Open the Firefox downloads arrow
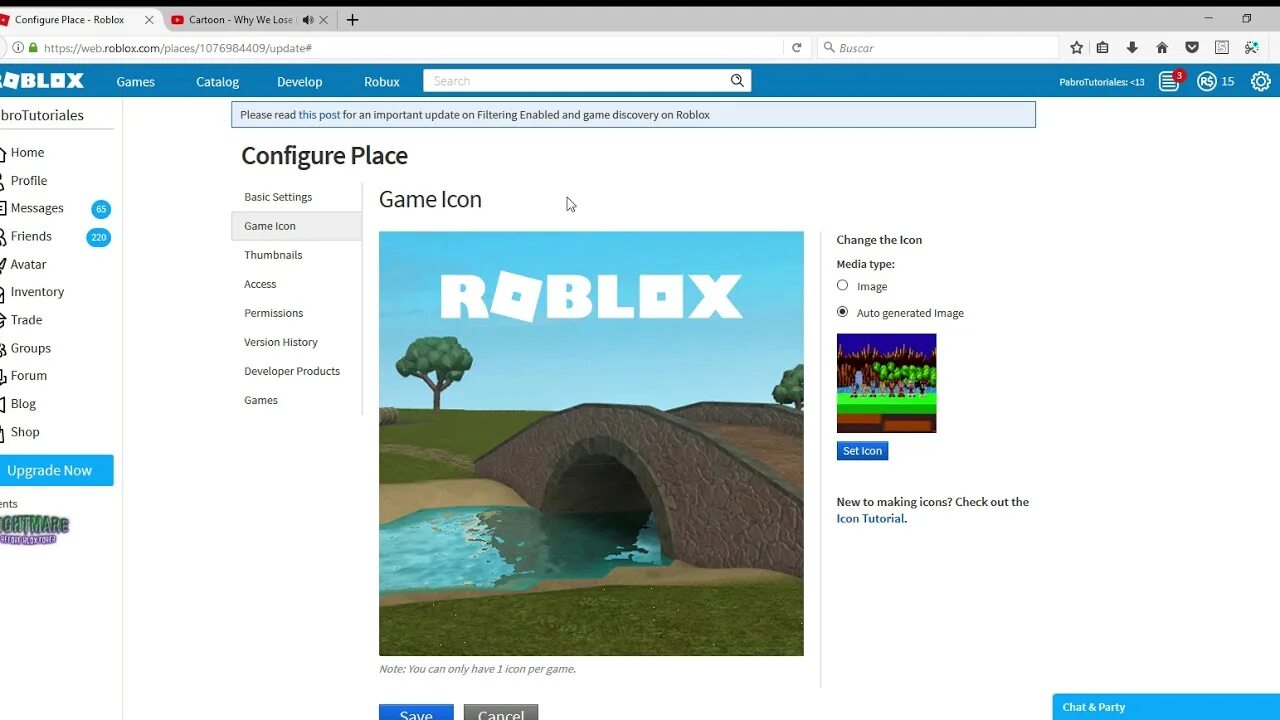 click(x=1132, y=47)
